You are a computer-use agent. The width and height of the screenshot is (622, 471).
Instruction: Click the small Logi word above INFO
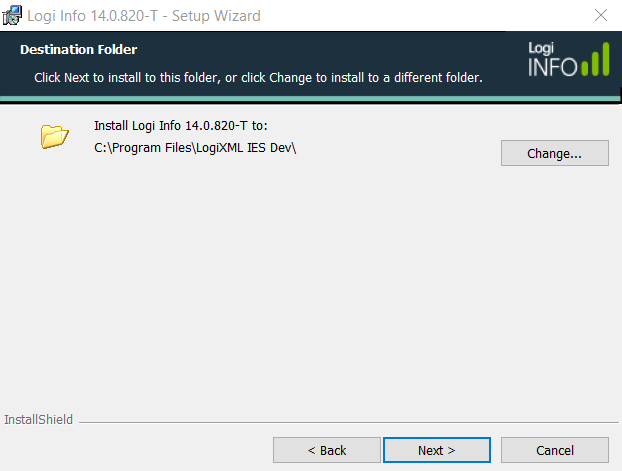pyautogui.click(x=541, y=48)
